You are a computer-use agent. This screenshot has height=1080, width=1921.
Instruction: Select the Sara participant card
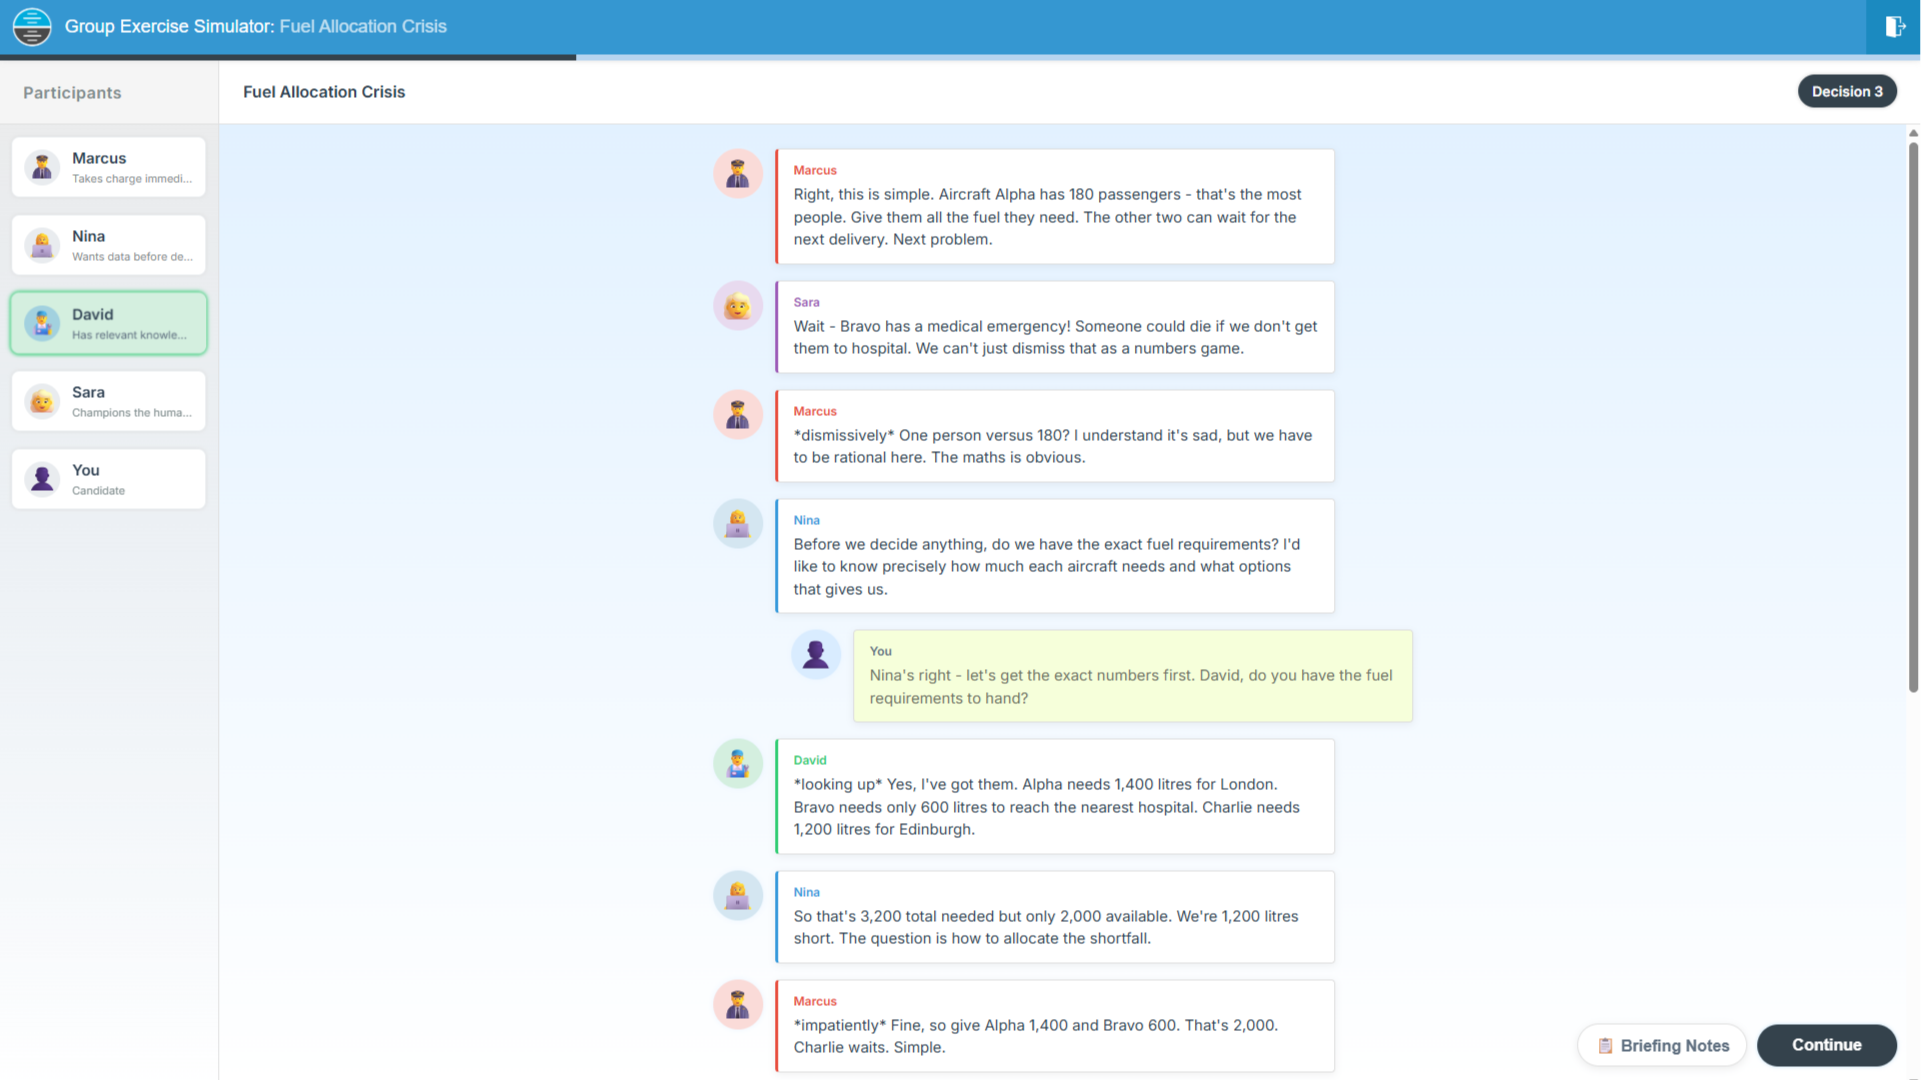coord(130,401)
